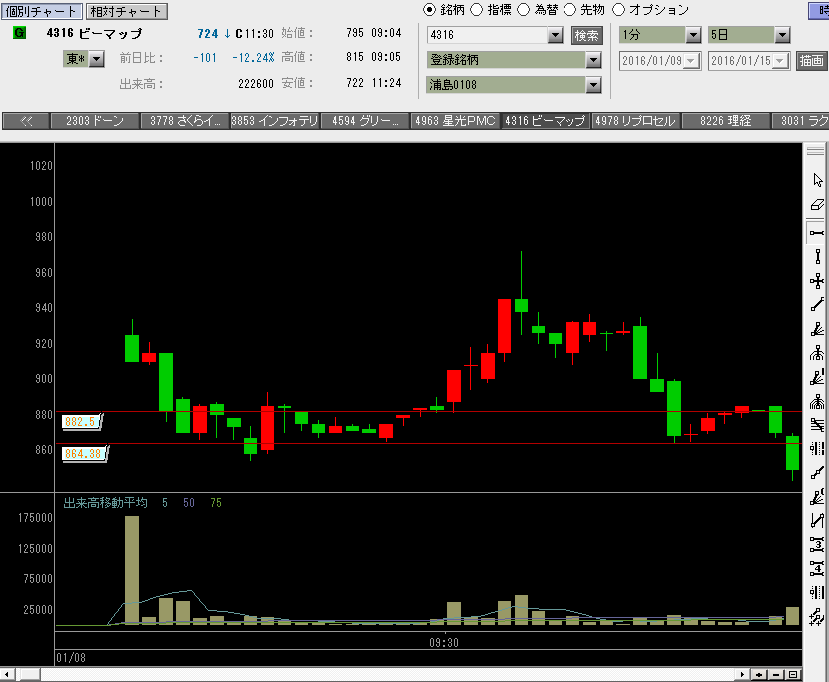Click the 75 moving average period label
Image resolution: width=829 pixels, height=682 pixels.
[x=216, y=503]
